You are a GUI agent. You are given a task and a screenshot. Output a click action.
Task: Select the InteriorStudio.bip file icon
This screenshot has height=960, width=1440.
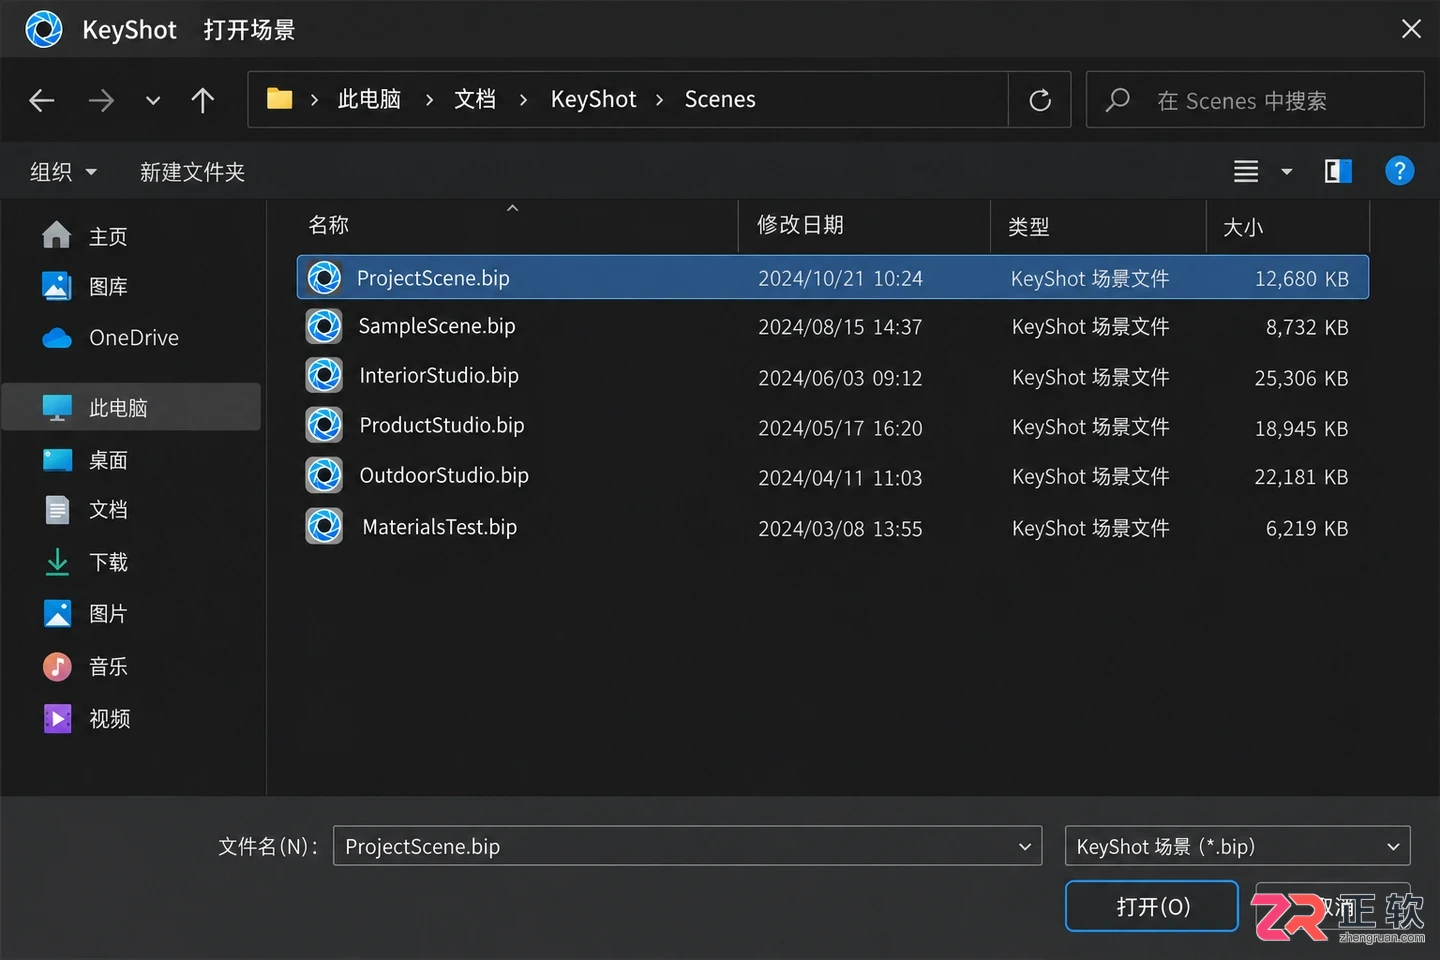324,375
